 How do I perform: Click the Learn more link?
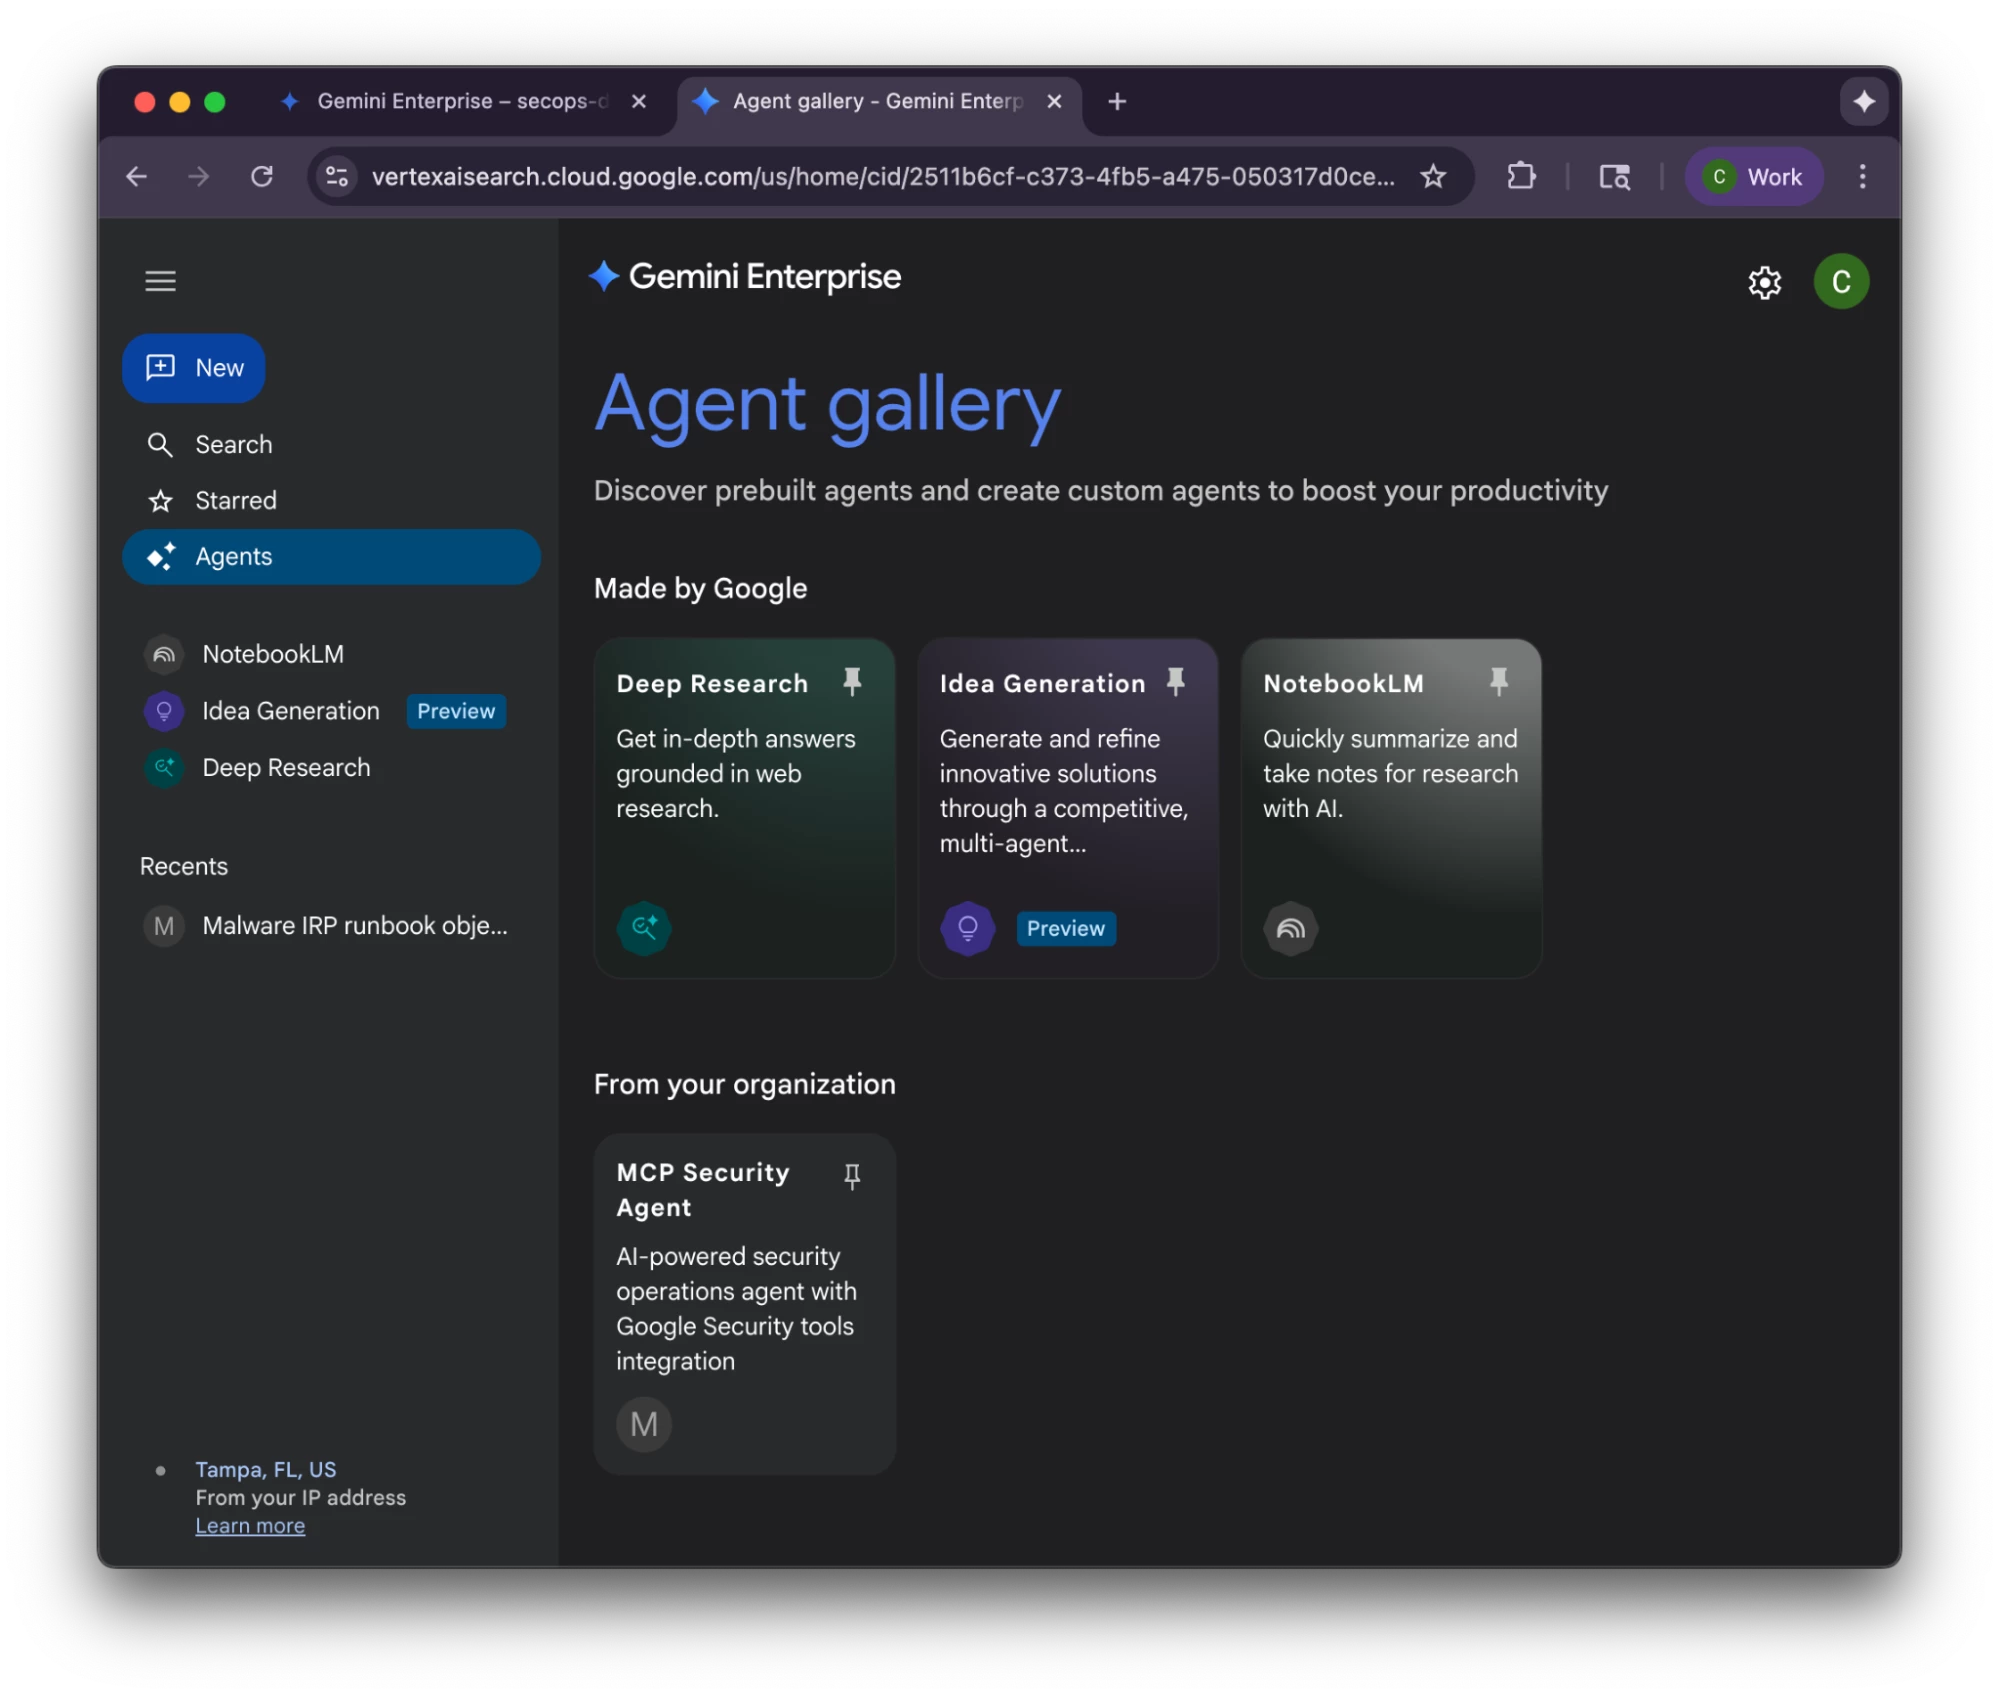[x=250, y=1525]
